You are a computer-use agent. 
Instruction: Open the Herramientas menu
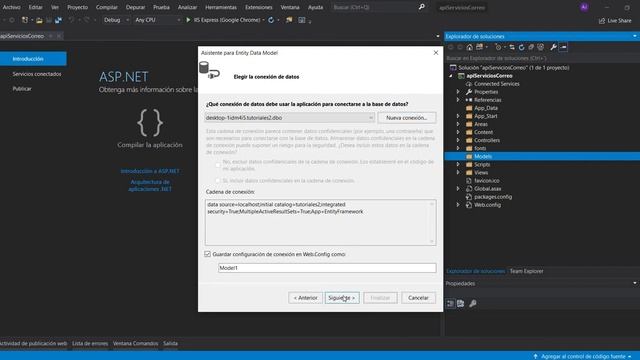pyautogui.click(x=221, y=7)
